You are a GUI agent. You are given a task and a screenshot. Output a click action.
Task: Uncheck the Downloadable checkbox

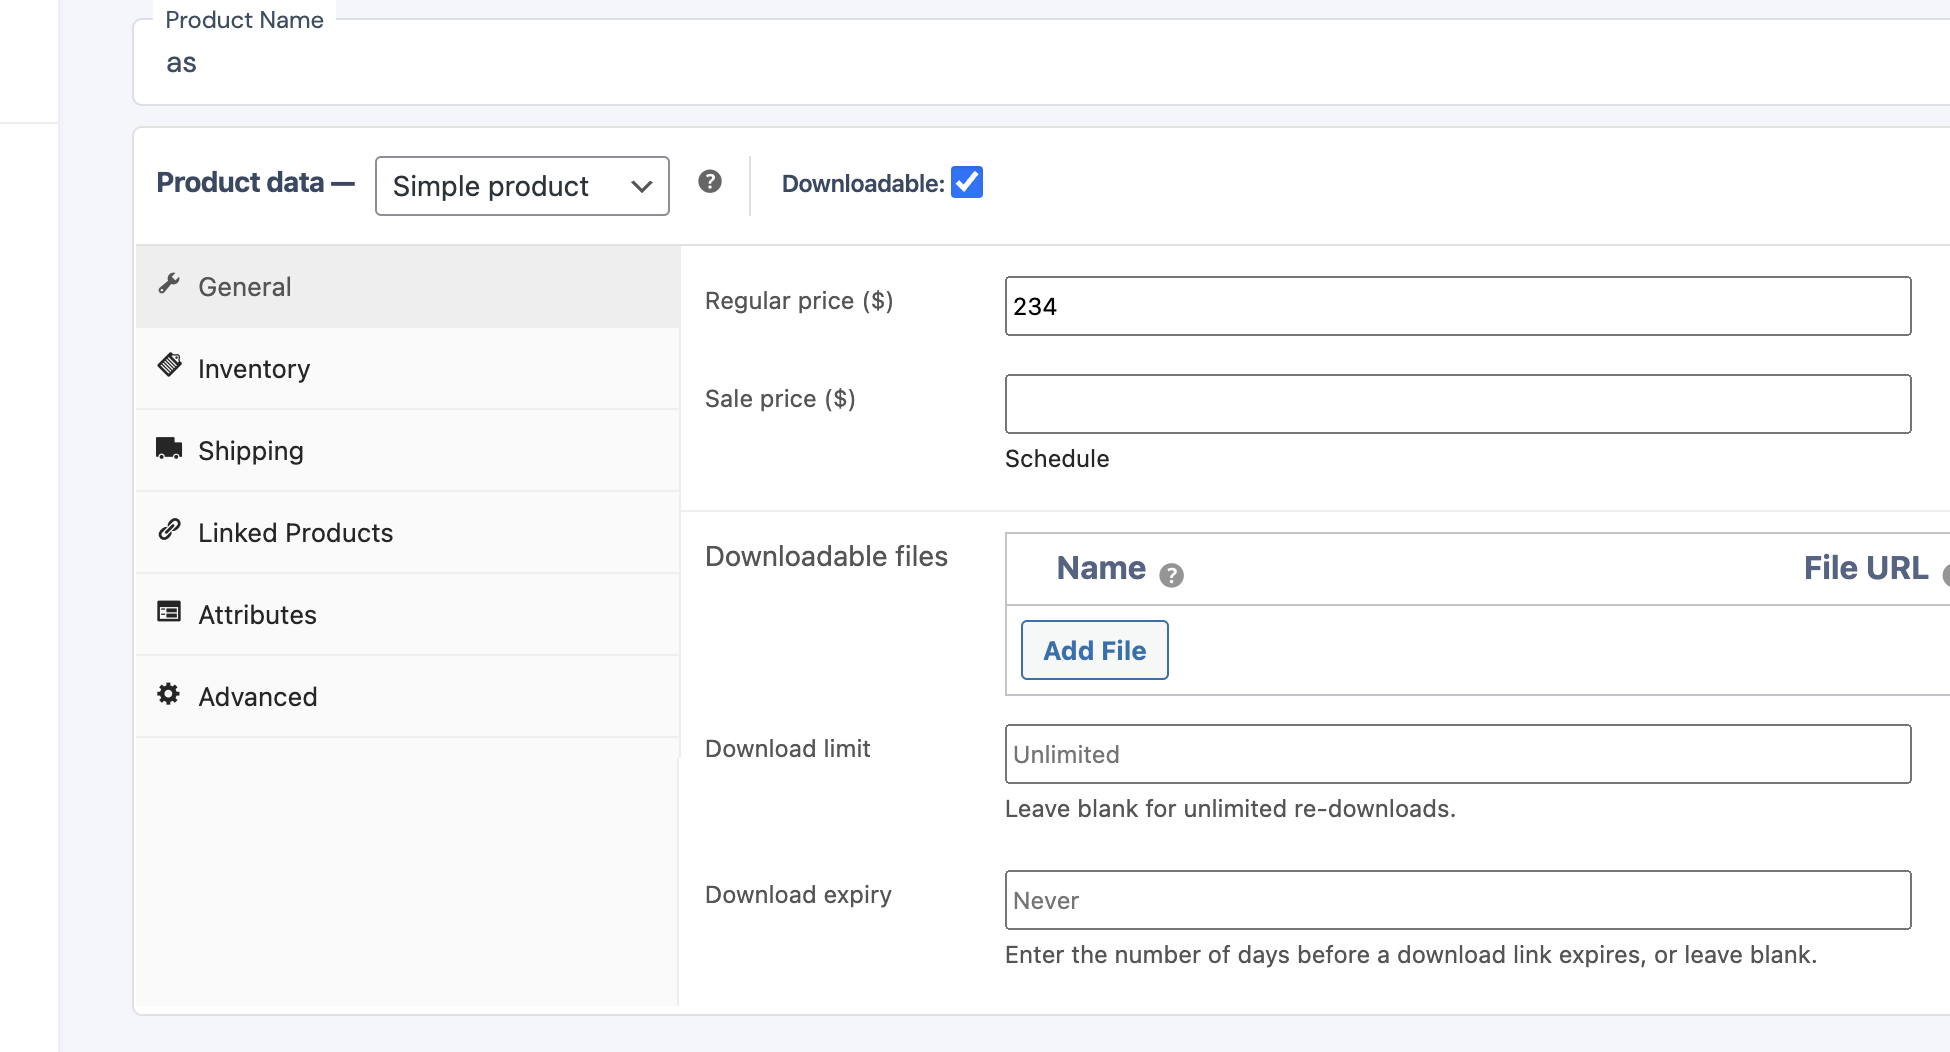(967, 182)
